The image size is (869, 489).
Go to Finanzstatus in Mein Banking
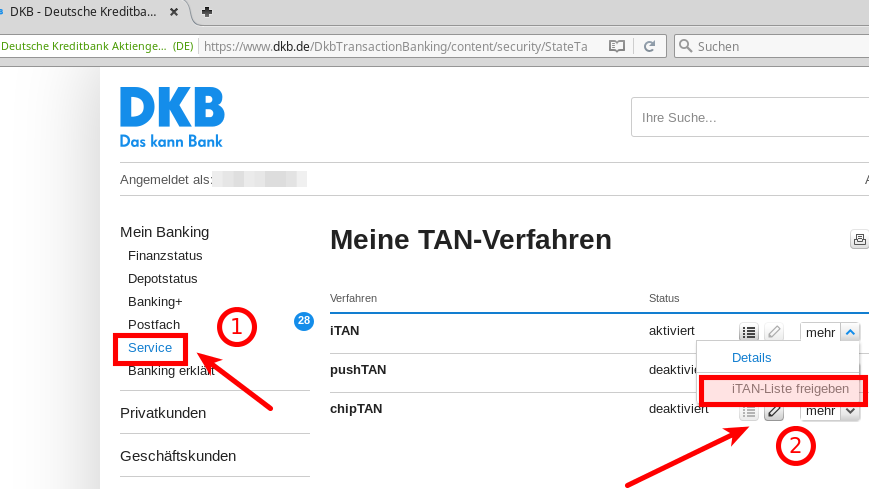click(x=164, y=255)
